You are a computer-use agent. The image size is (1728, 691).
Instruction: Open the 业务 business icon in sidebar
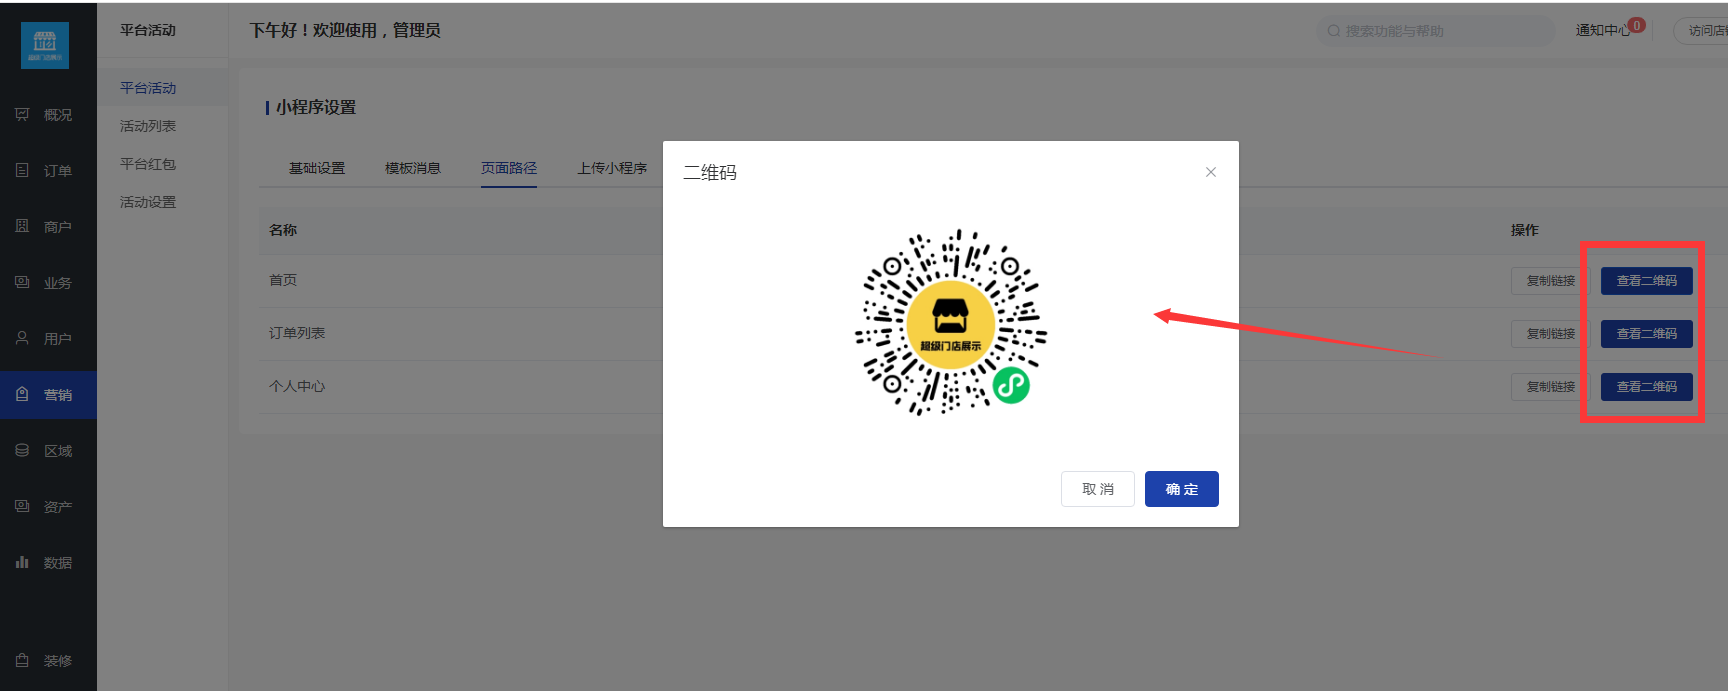pyautogui.click(x=22, y=283)
